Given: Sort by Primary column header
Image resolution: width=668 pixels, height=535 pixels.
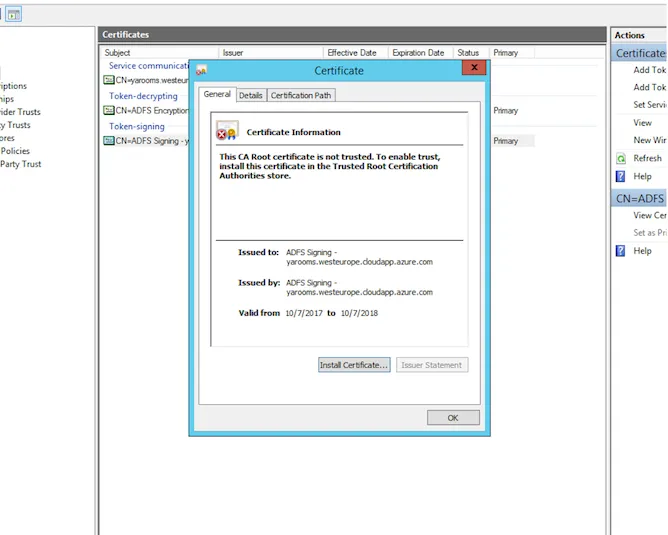Looking at the screenshot, I should click(506, 53).
